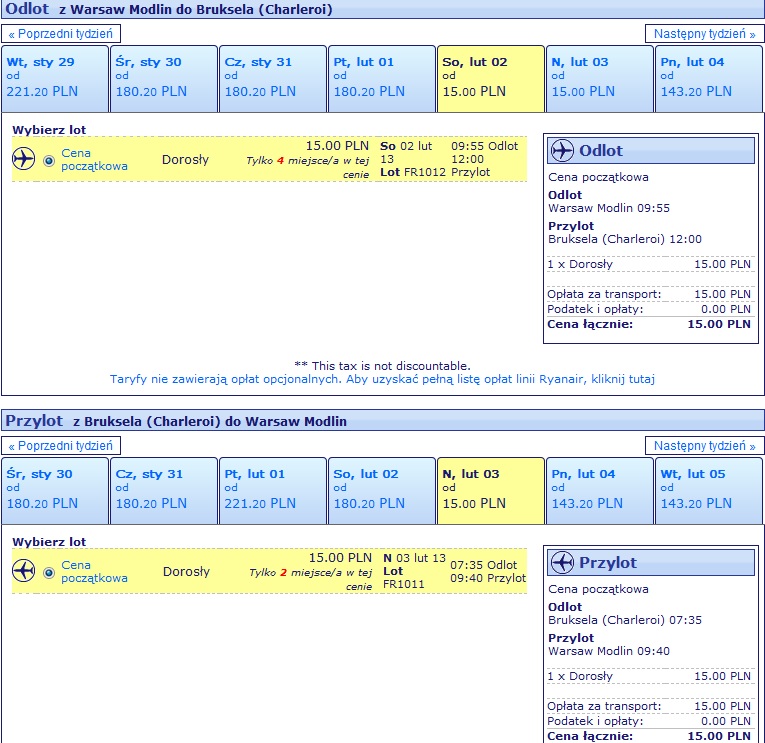Select departure date N, lut 03
This screenshot has height=743, width=765.
pos(600,79)
